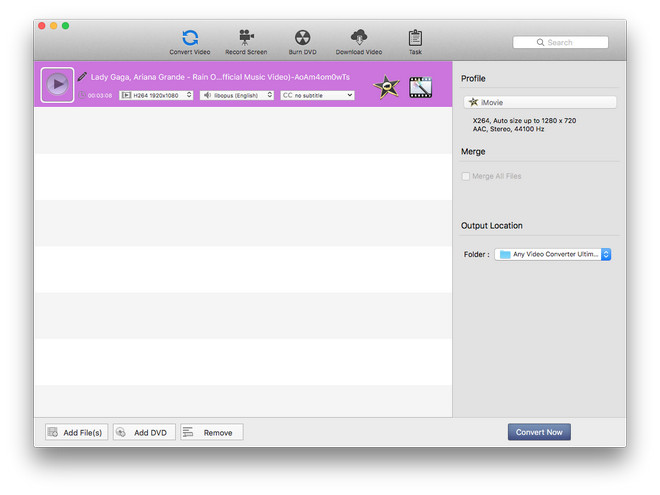
Task: Minimize the window with yellow button
Action: pos(53,26)
